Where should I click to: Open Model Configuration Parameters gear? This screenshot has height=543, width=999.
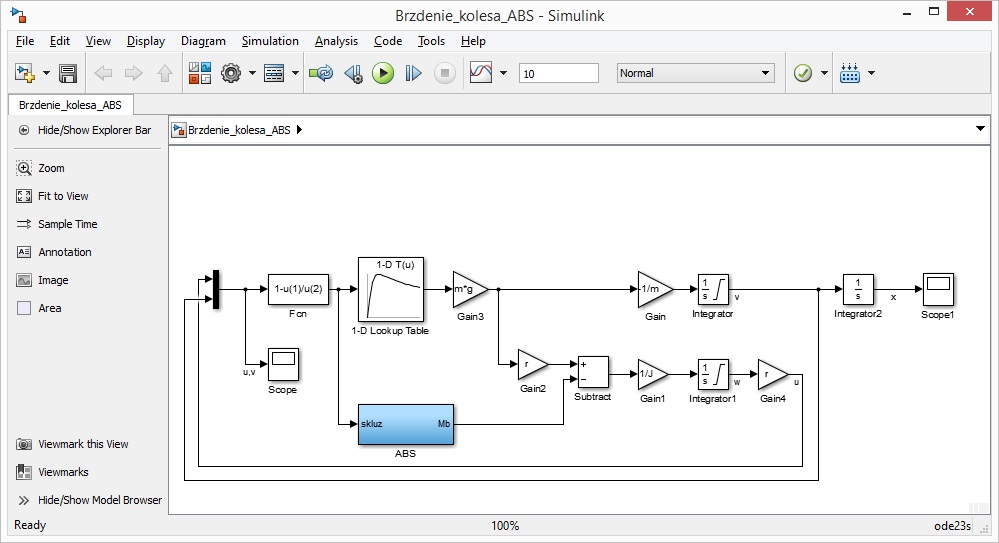(231, 73)
